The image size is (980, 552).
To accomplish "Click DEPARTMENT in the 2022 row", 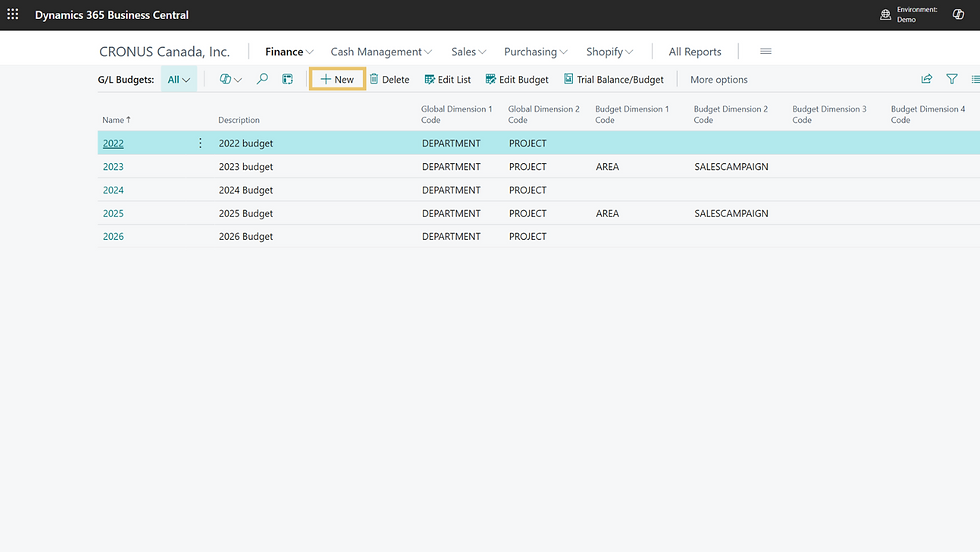I will coord(451,143).
